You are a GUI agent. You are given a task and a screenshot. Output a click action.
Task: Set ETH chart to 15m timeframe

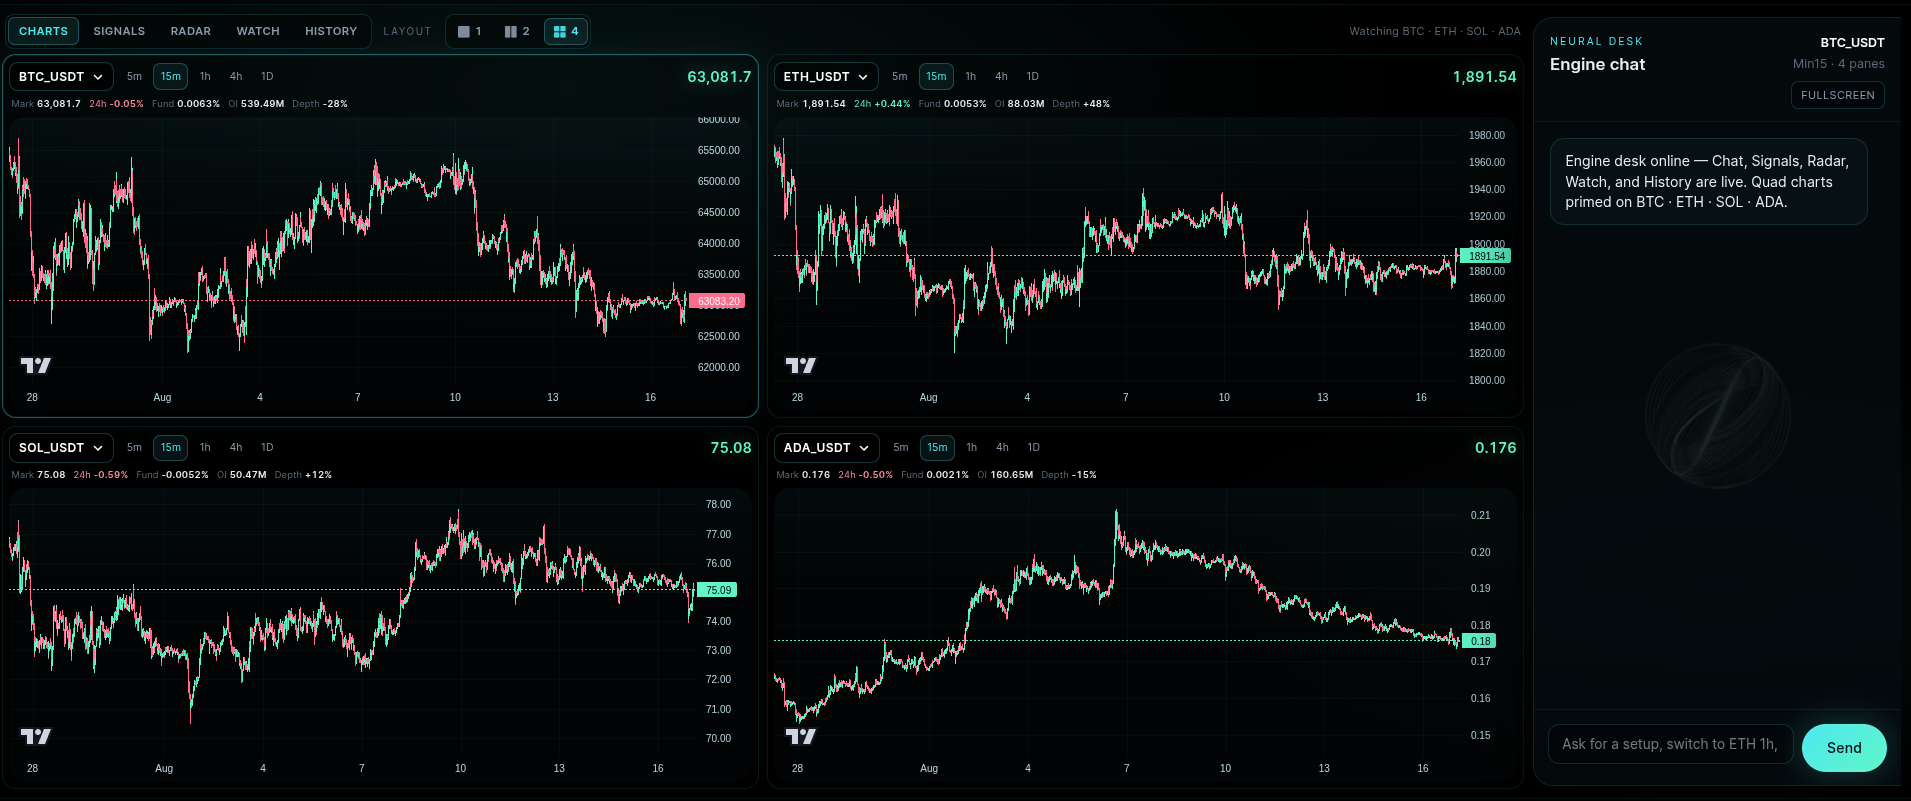tap(936, 76)
